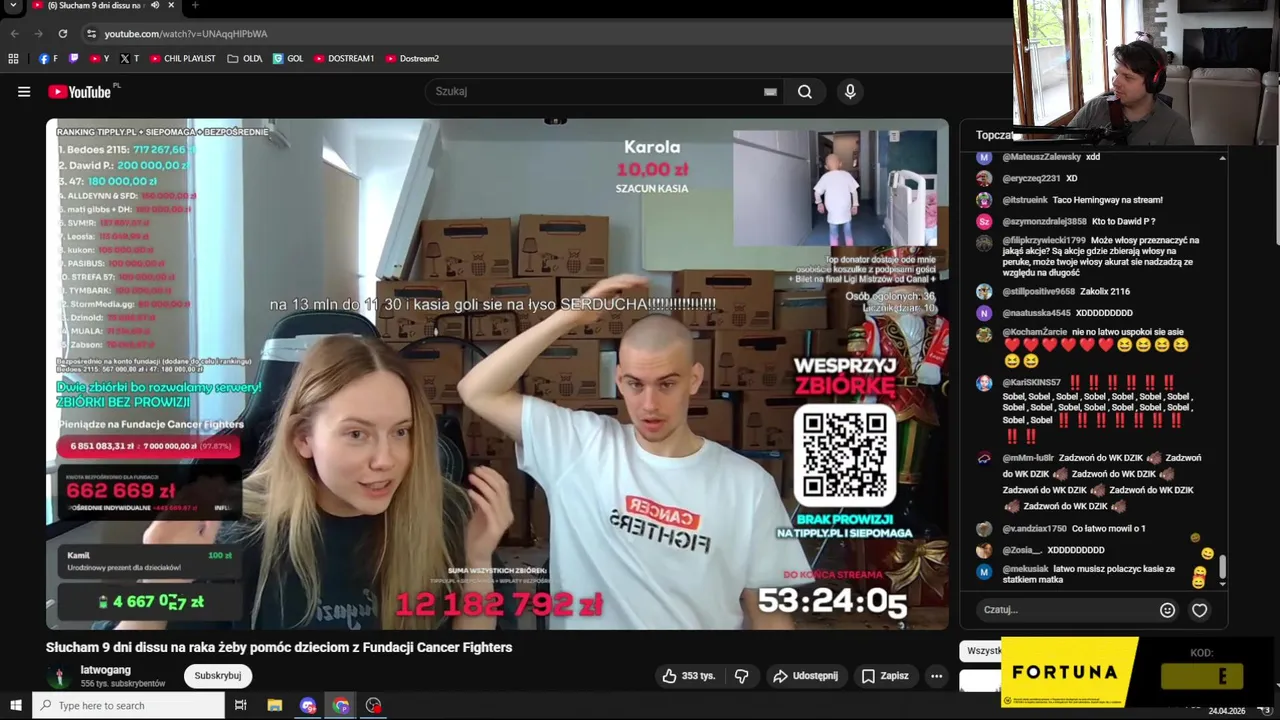The image size is (1280, 720).
Task: Mute the tab via speaker icon
Action: point(155,6)
